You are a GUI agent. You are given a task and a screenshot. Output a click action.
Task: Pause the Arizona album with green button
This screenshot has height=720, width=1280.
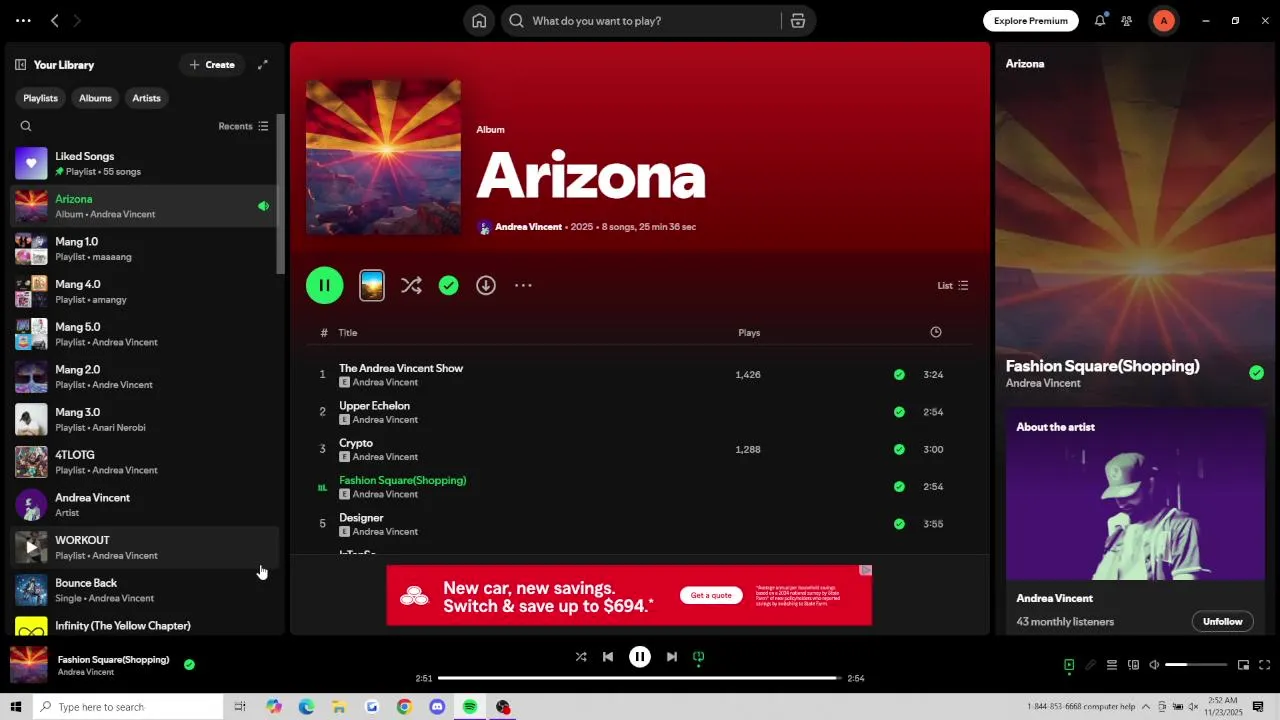click(x=325, y=286)
